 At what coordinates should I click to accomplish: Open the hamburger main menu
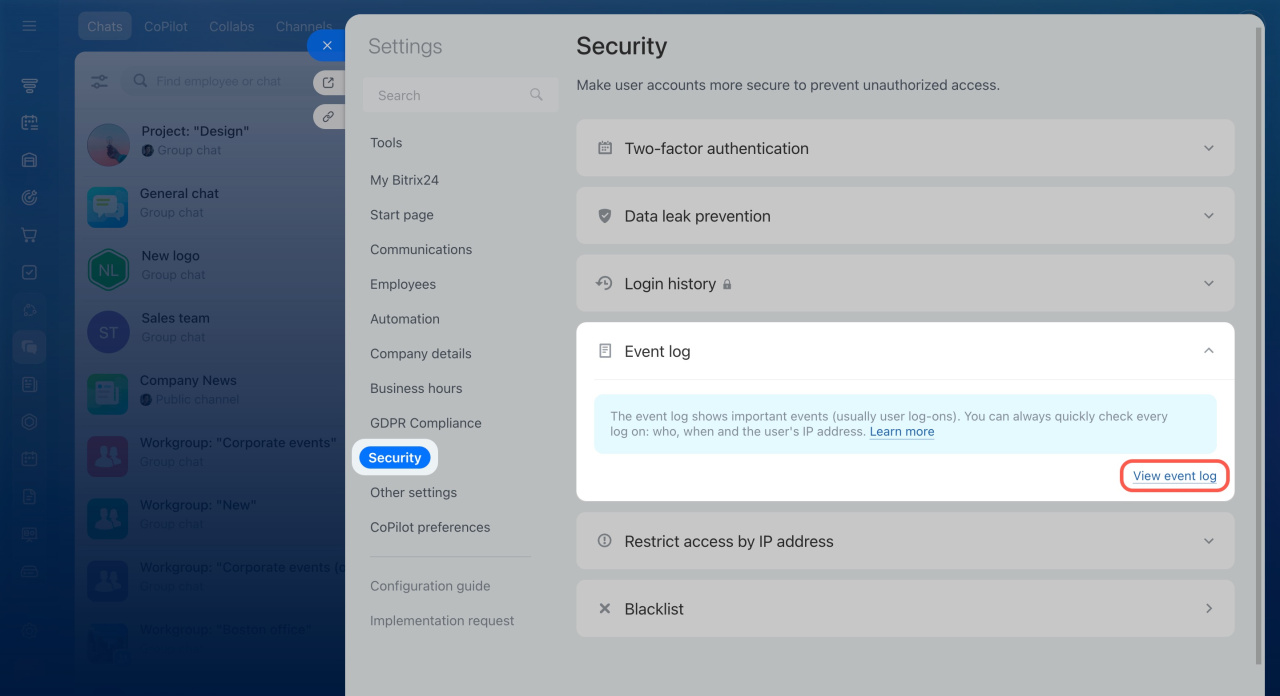point(29,26)
